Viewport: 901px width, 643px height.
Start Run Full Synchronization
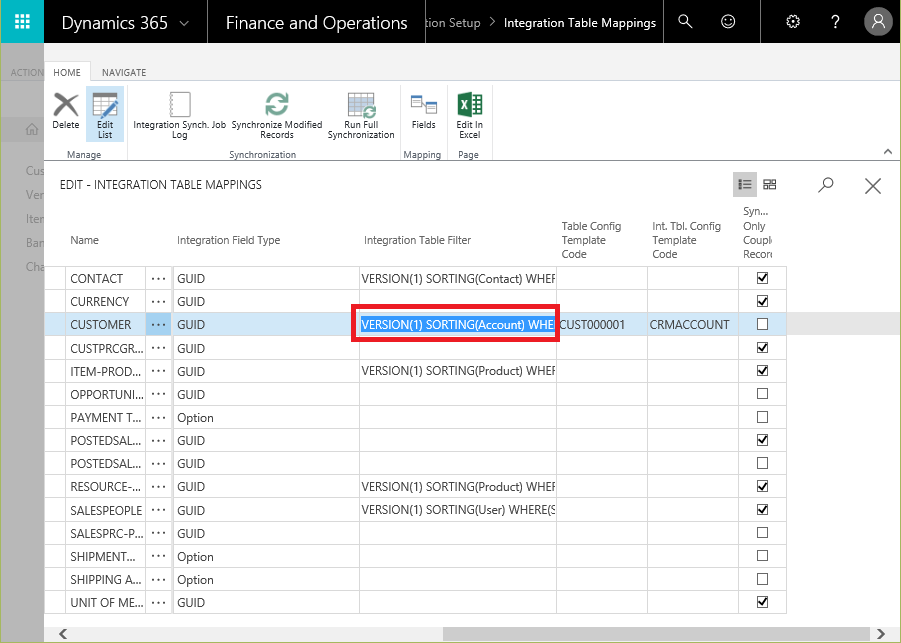coord(361,115)
